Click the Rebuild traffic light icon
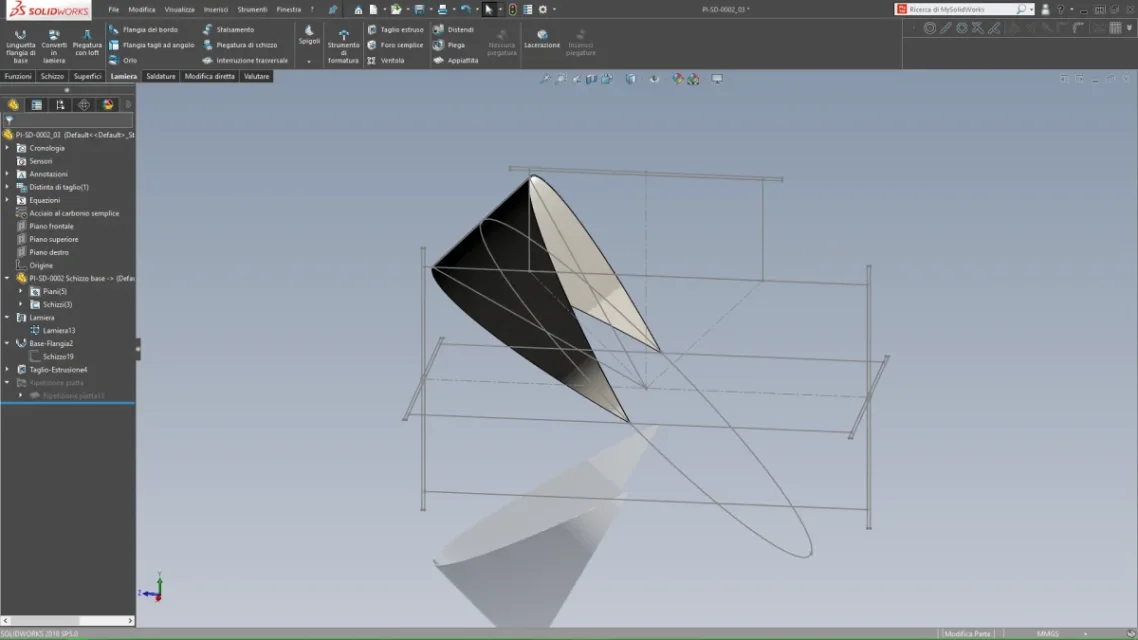This screenshot has width=1138, height=640. 512,9
